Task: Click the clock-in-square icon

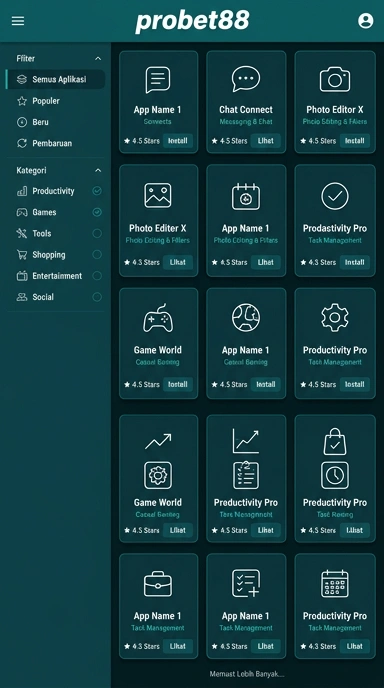Action: coord(335,475)
